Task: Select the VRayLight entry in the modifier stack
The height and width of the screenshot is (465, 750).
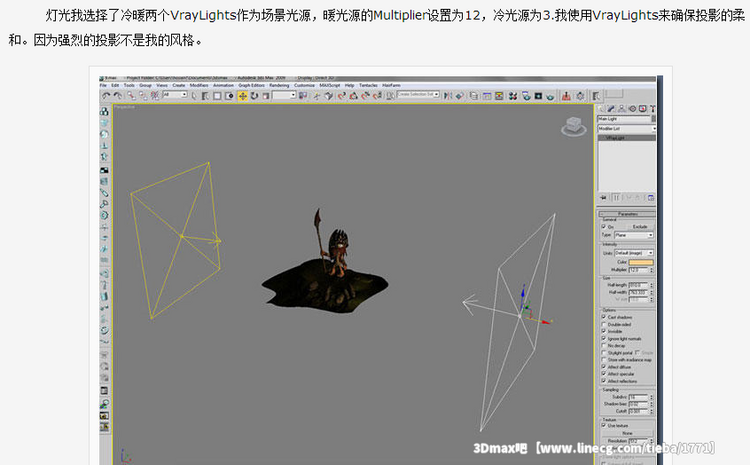Action: pyautogui.click(x=627, y=138)
